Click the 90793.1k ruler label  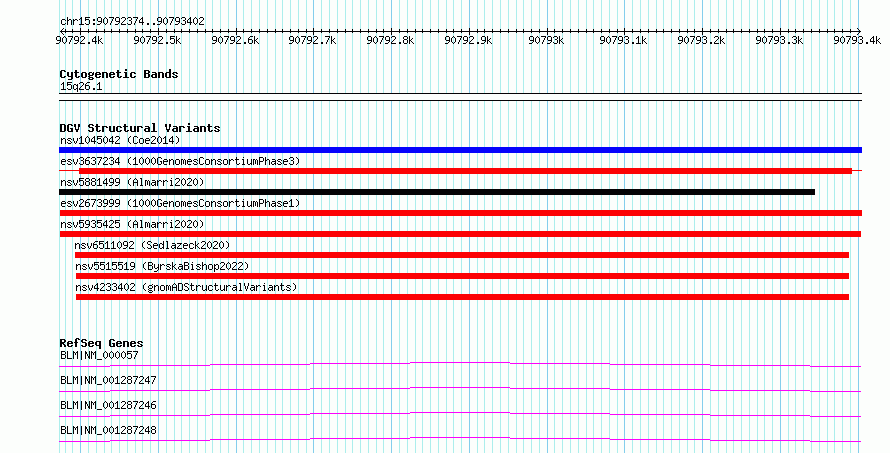(623, 40)
